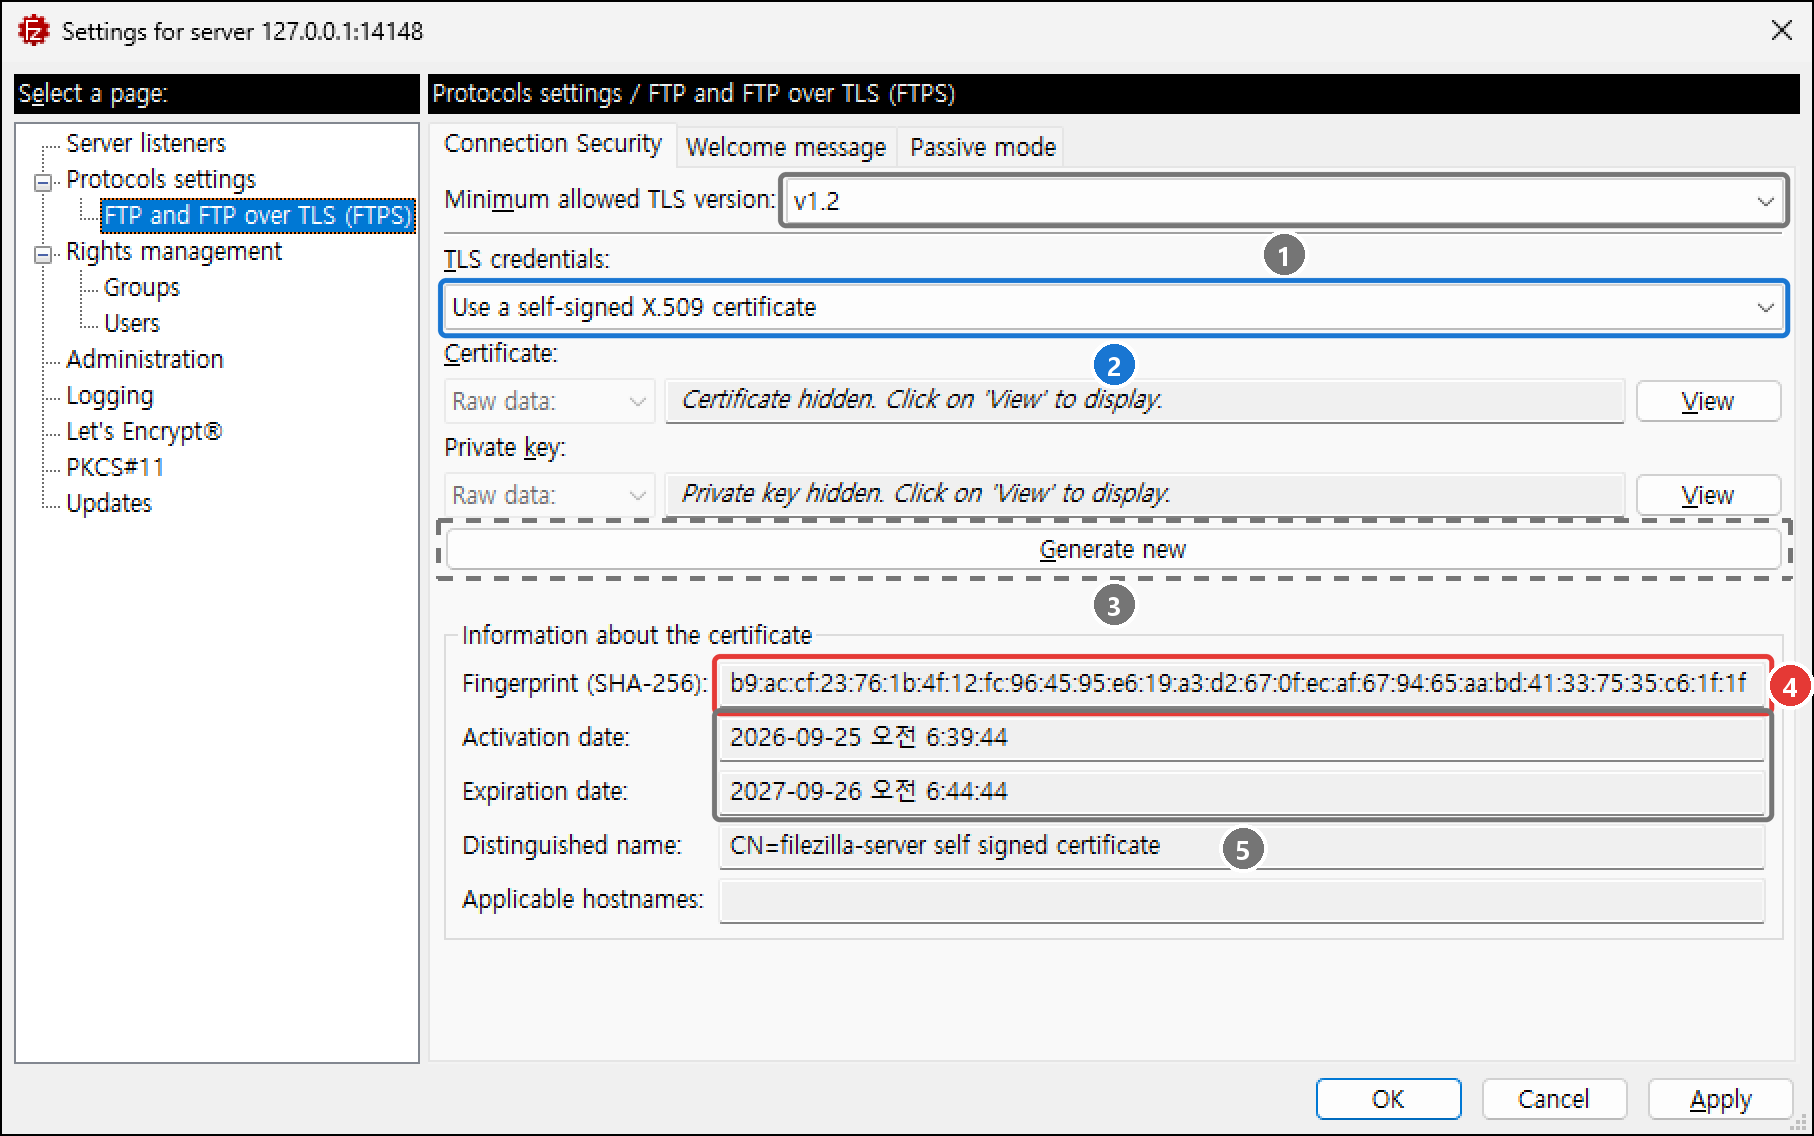Close the server settings dialog
1814x1136 pixels.
[1781, 31]
